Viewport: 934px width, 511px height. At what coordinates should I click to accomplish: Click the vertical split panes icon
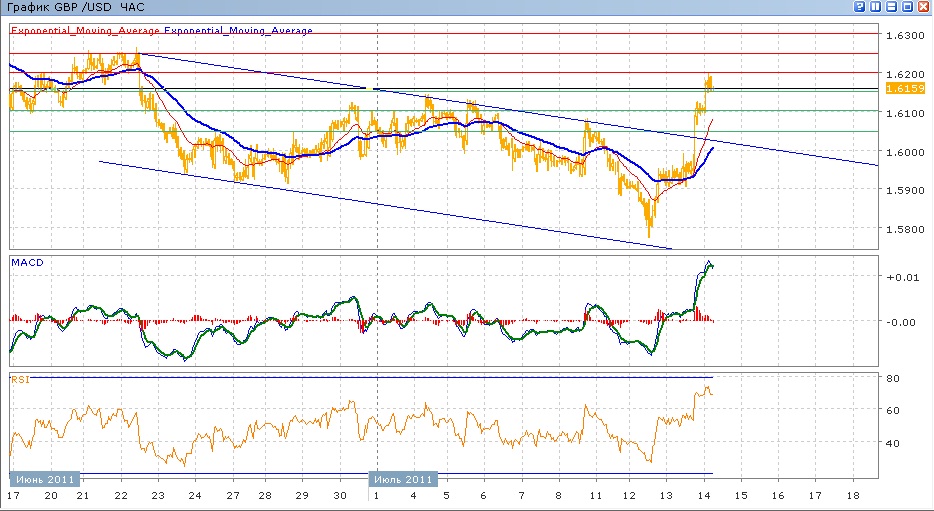[876, 7]
